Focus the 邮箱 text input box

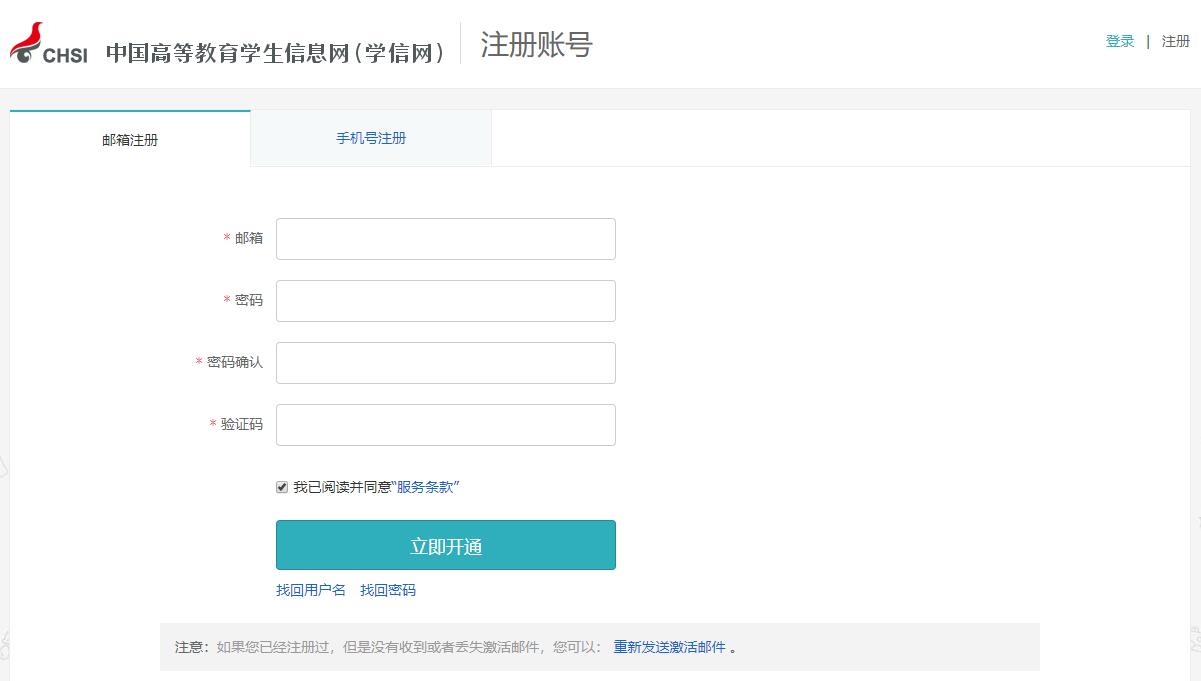pyautogui.click(x=446, y=239)
